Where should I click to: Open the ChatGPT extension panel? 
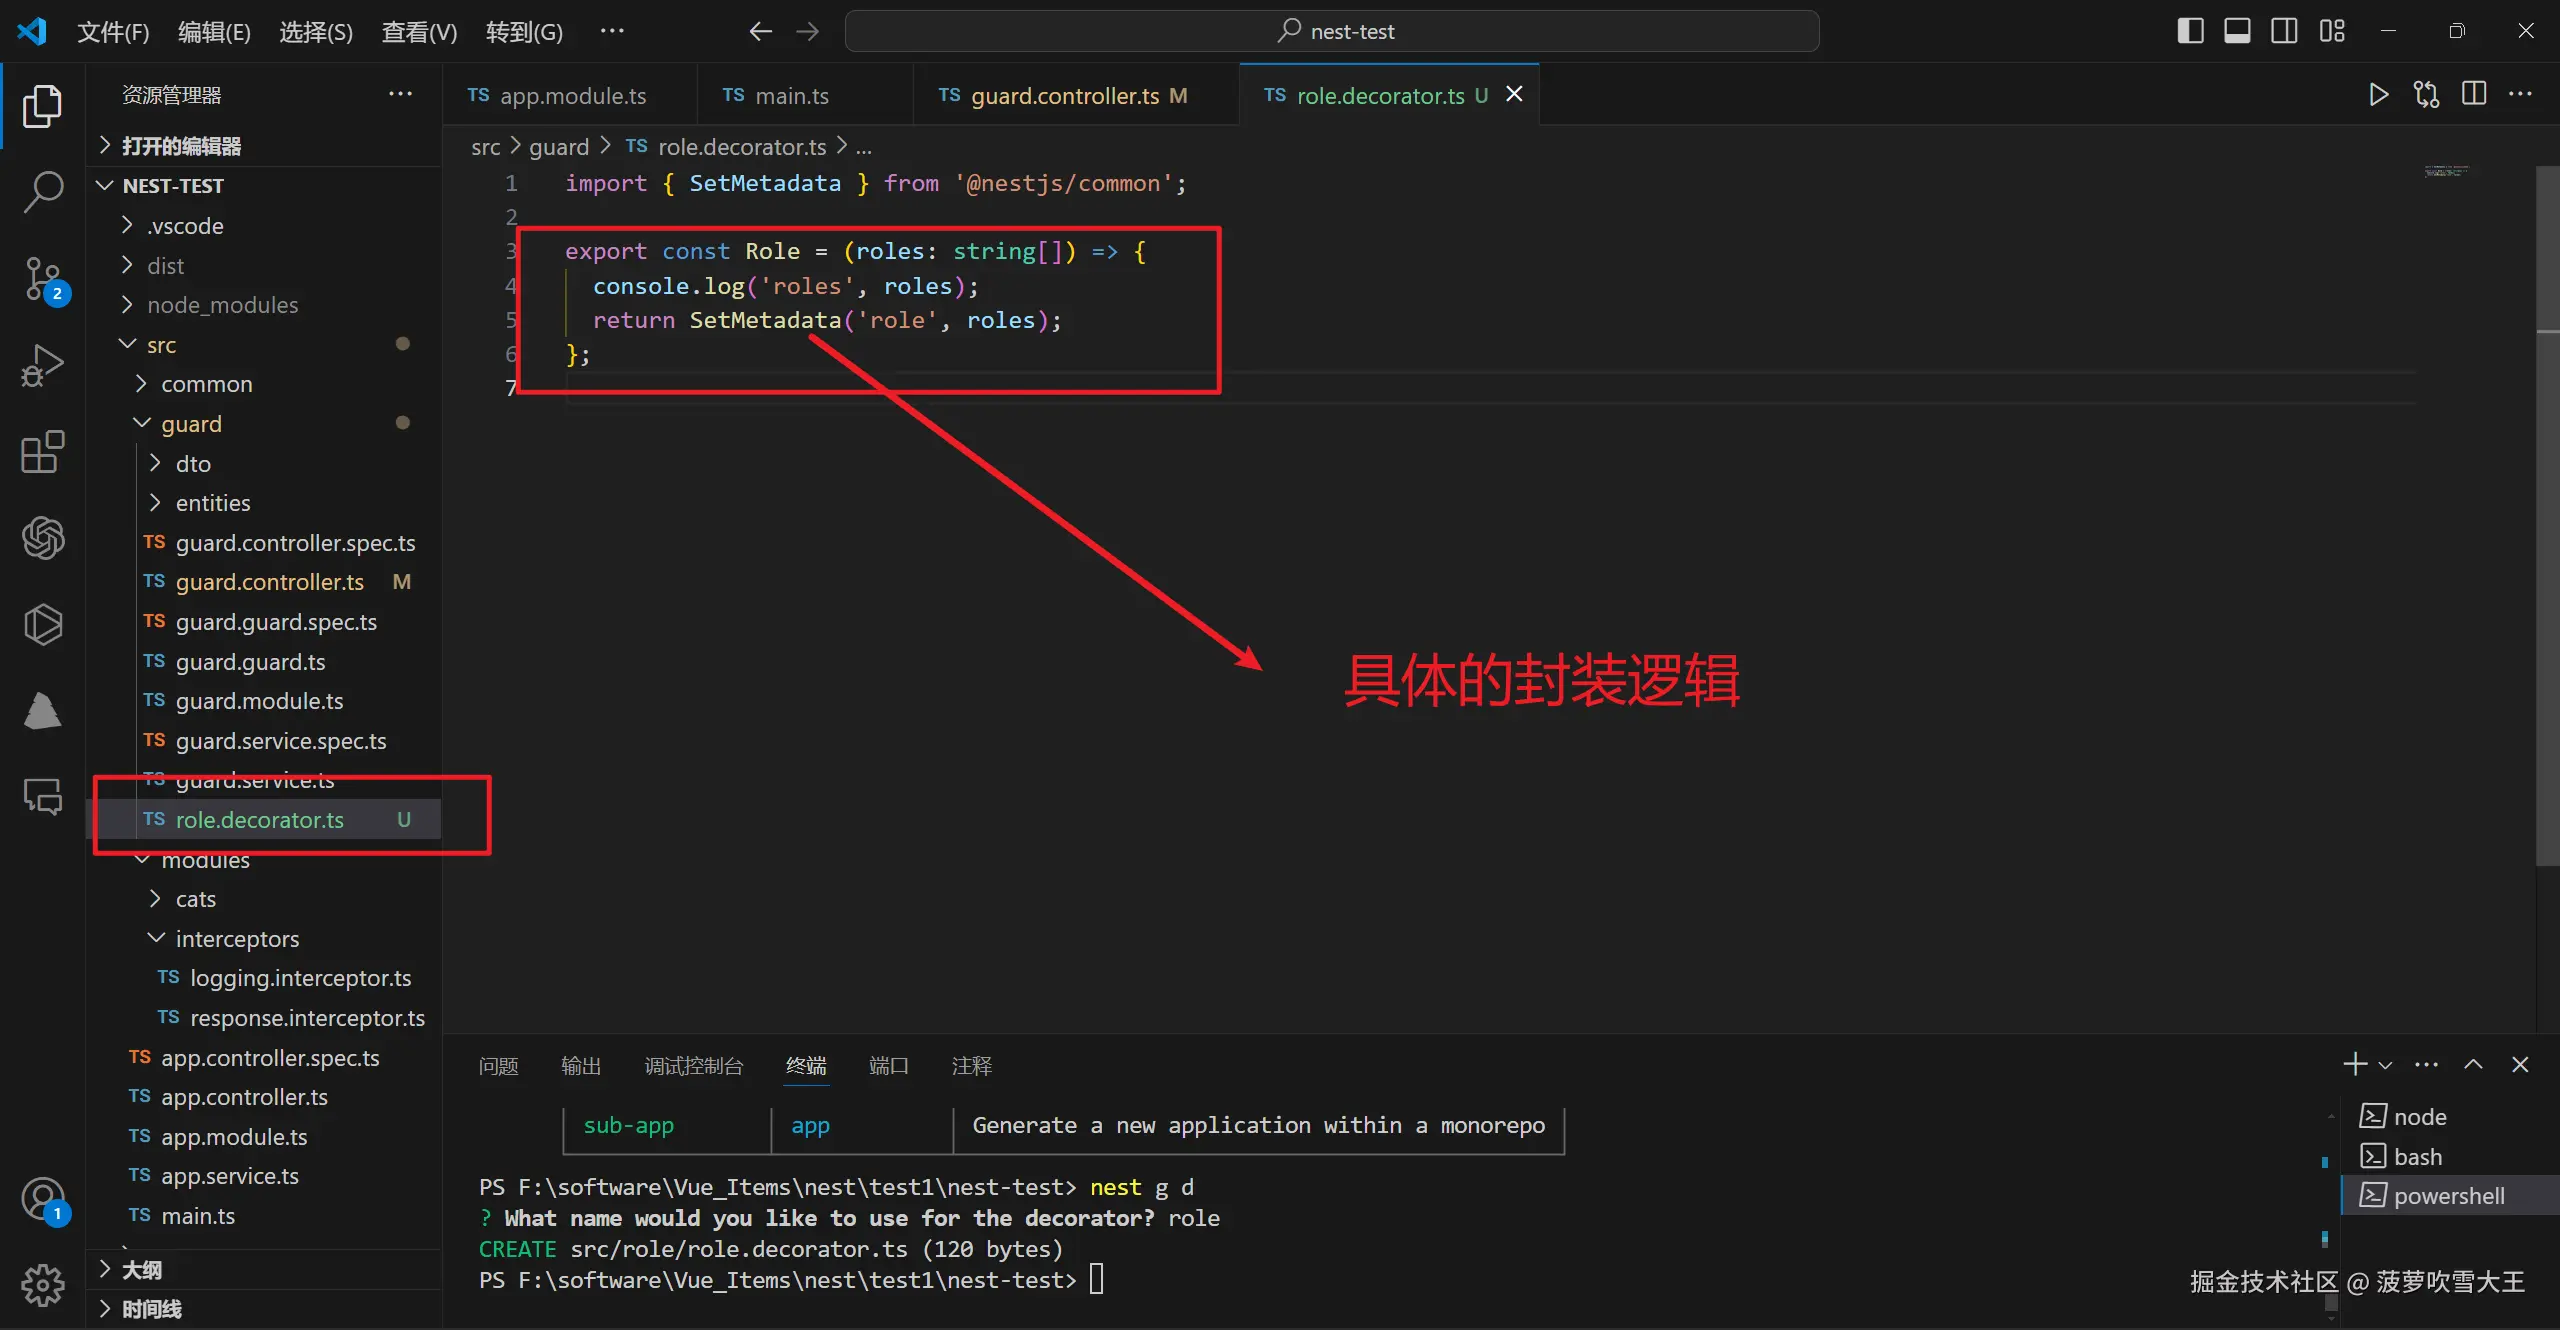click(43, 538)
